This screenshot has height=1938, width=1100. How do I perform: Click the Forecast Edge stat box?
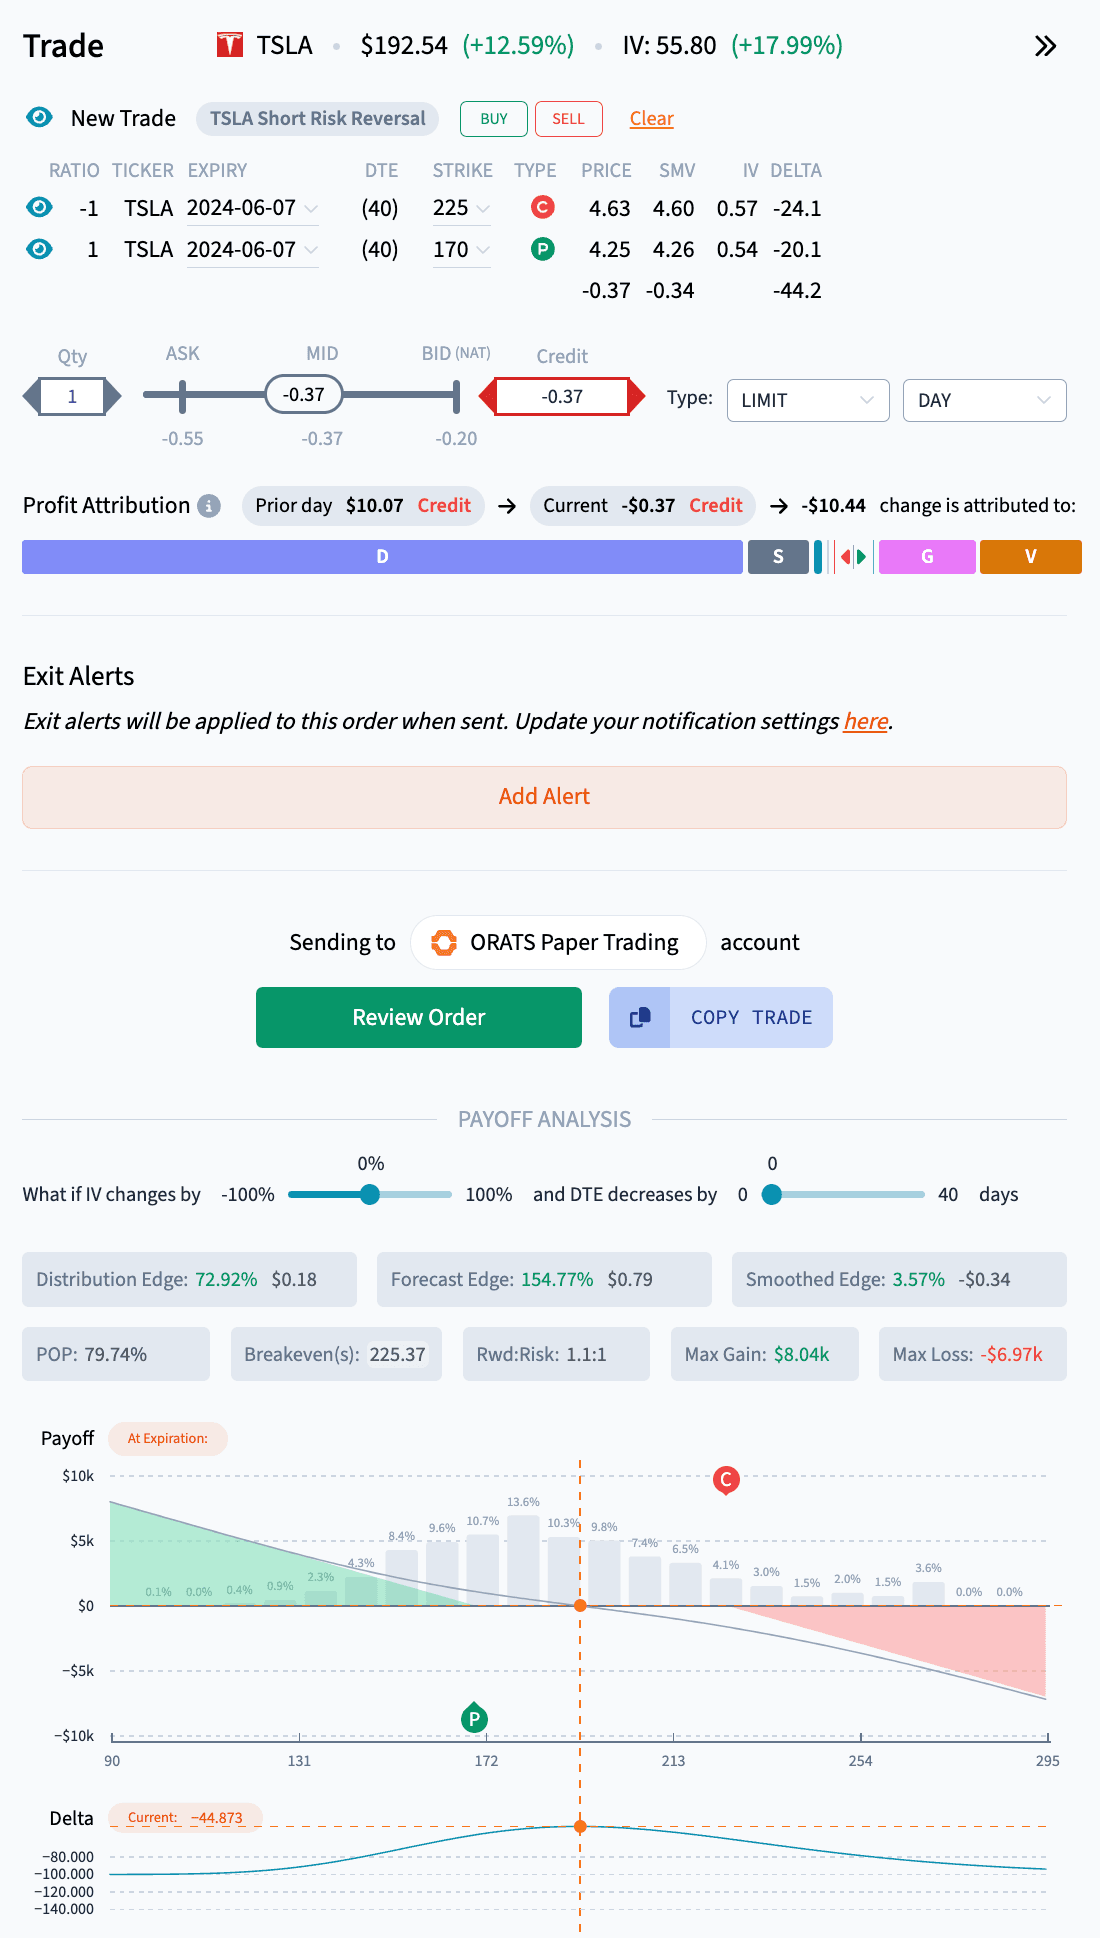(x=544, y=1280)
